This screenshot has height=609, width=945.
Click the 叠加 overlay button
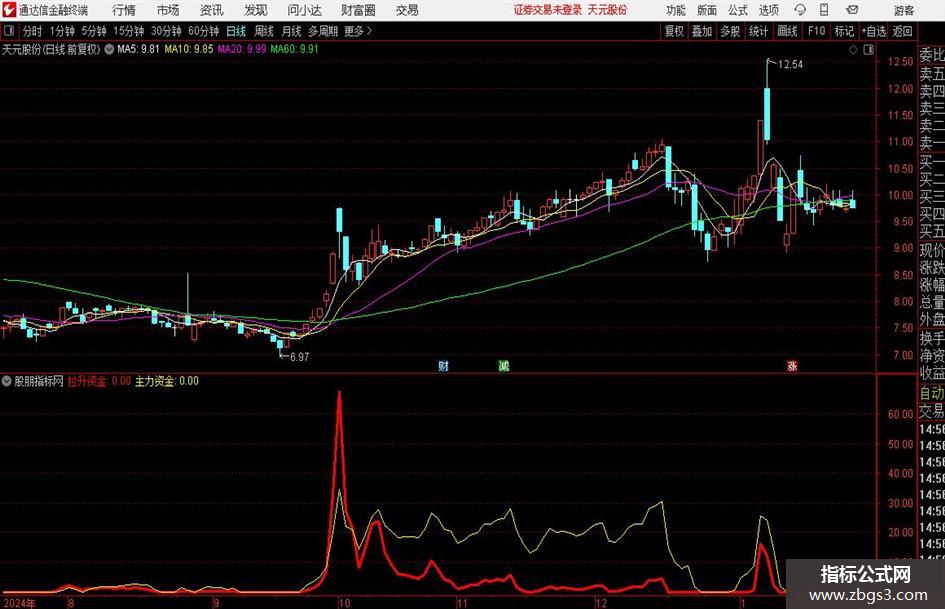[x=702, y=31]
